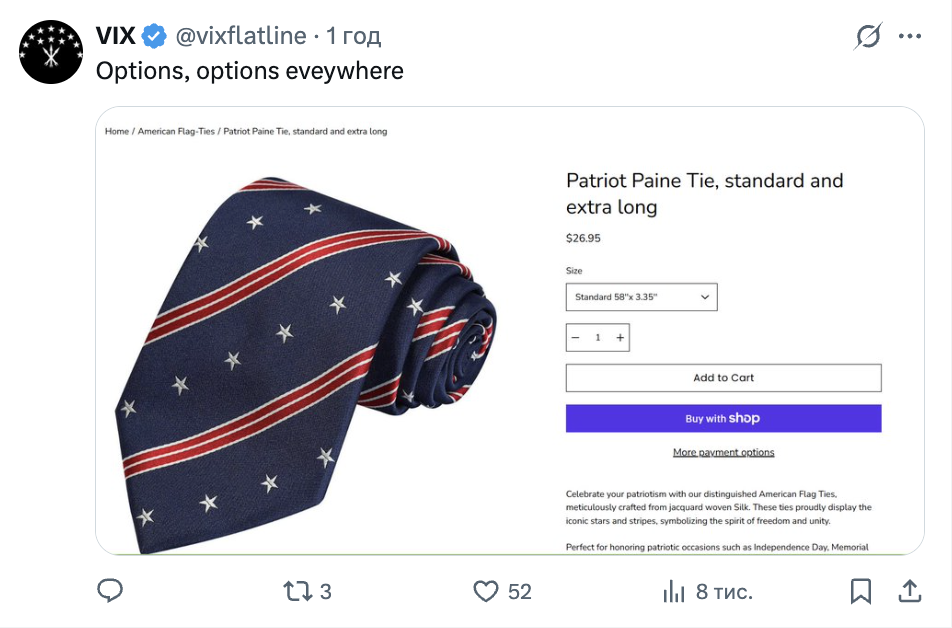Click the Add to Cart button
The width and height of the screenshot is (952, 628).
click(x=723, y=378)
